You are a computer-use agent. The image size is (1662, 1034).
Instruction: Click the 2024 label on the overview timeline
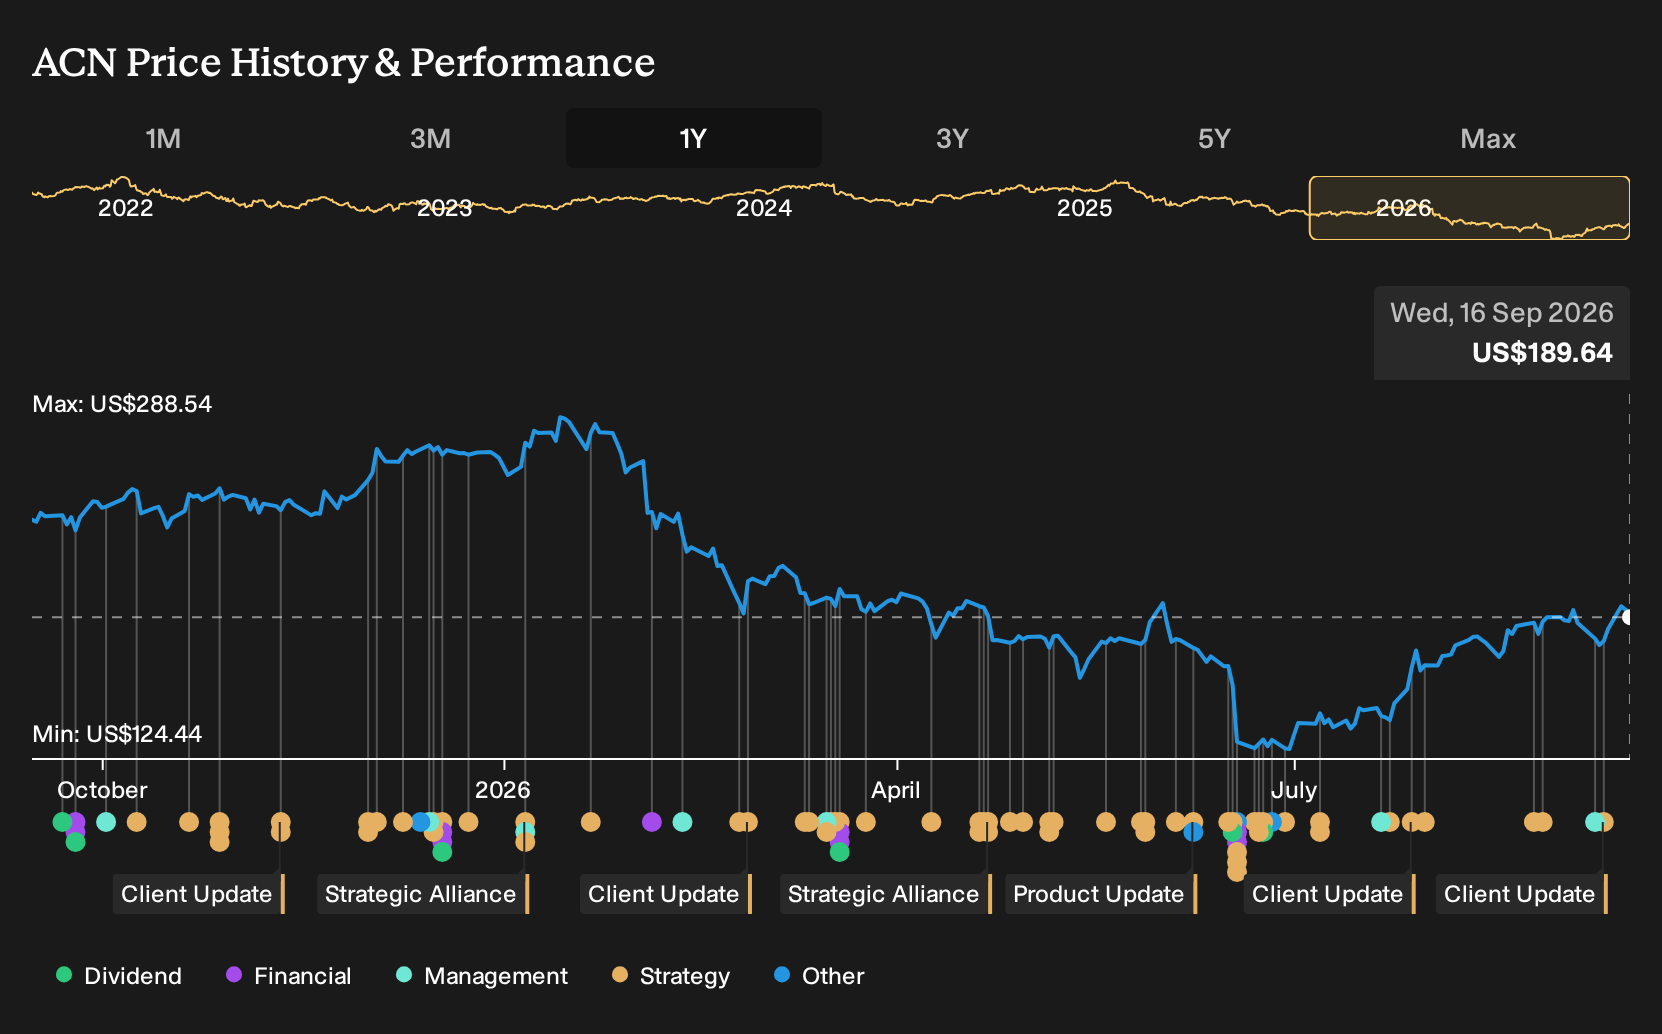click(764, 208)
